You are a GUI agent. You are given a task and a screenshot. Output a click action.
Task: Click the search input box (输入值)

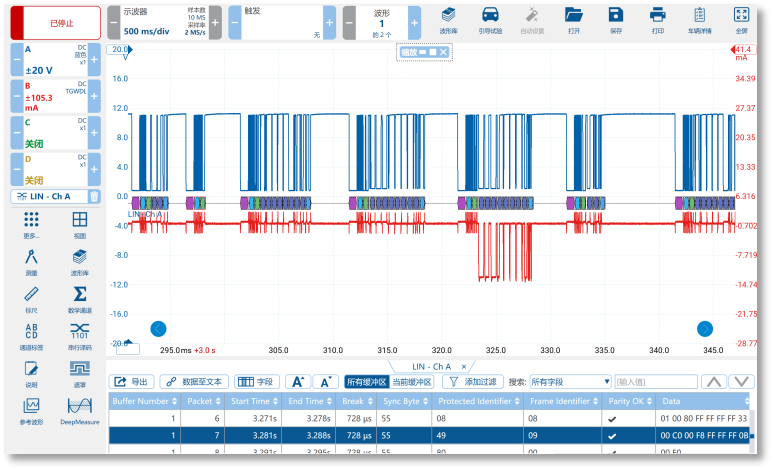(x=655, y=382)
